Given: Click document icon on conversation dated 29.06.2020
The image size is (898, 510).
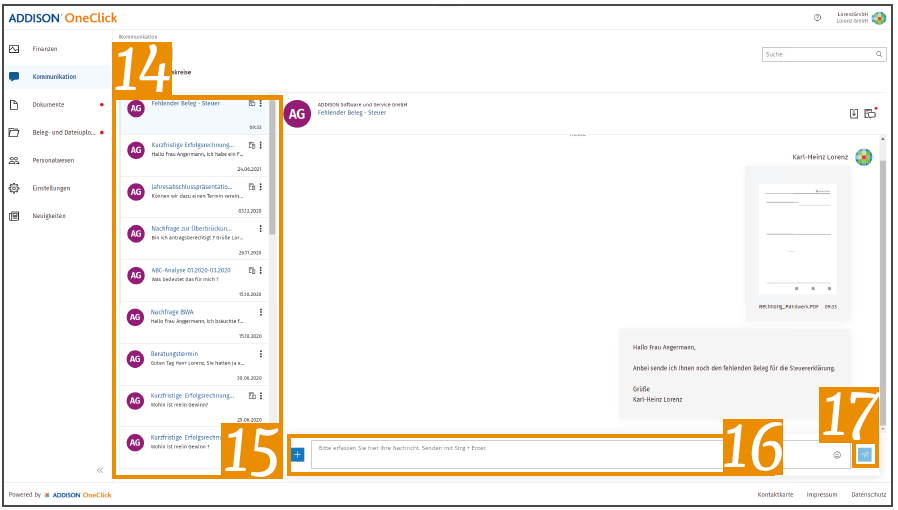Looking at the screenshot, I should click(x=251, y=396).
